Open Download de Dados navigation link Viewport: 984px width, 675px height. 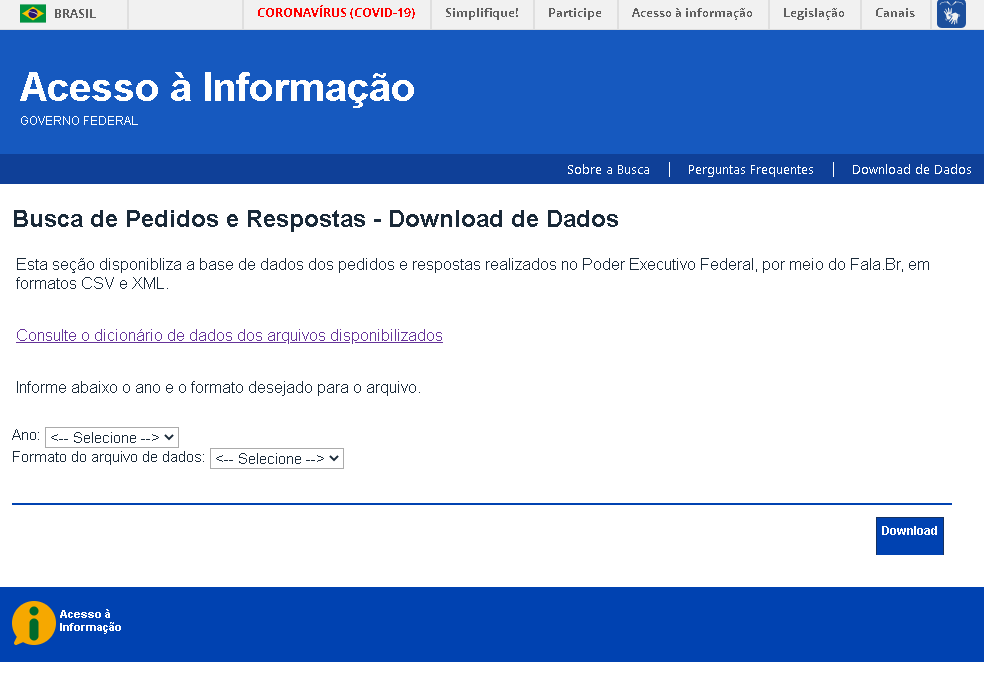pyautogui.click(x=911, y=169)
